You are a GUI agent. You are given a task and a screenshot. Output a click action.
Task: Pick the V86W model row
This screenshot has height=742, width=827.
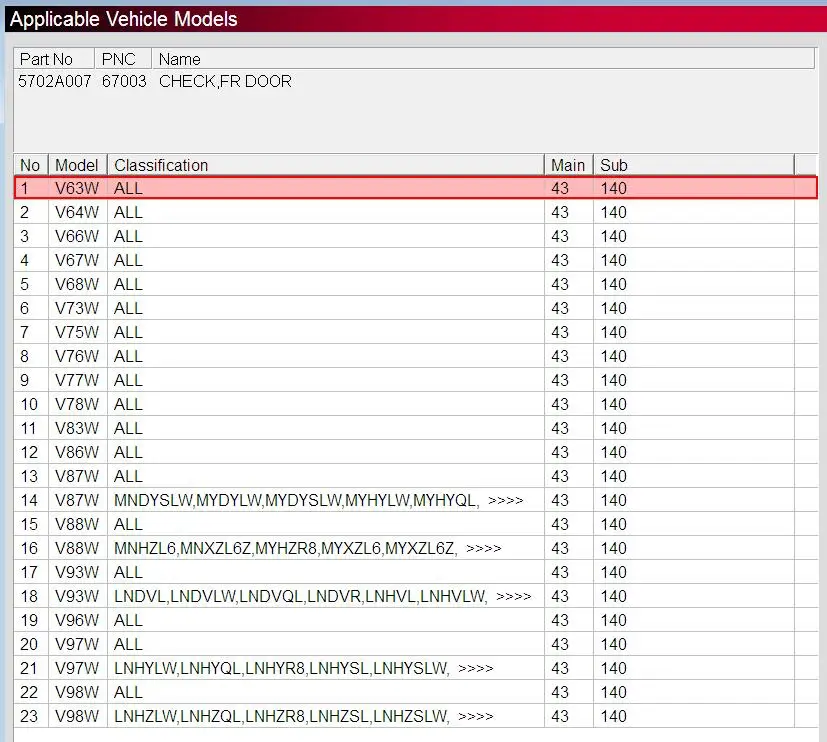pyautogui.click(x=416, y=452)
